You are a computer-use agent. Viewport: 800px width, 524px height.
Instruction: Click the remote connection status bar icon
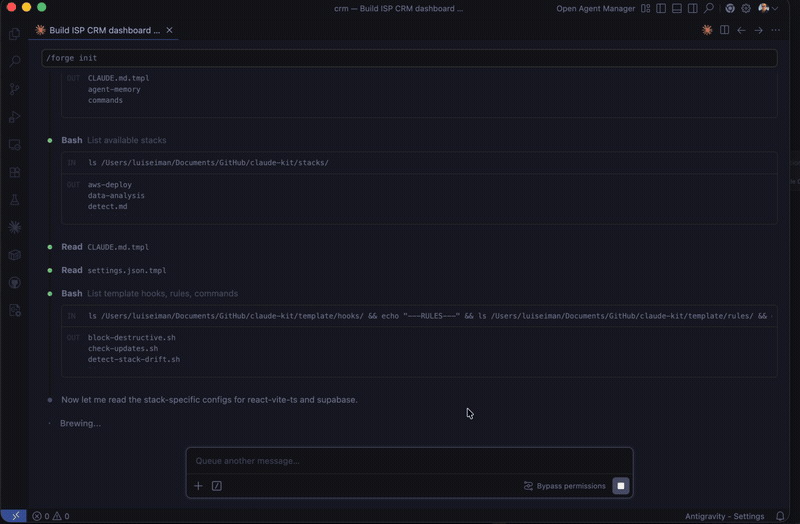(x=14, y=516)
